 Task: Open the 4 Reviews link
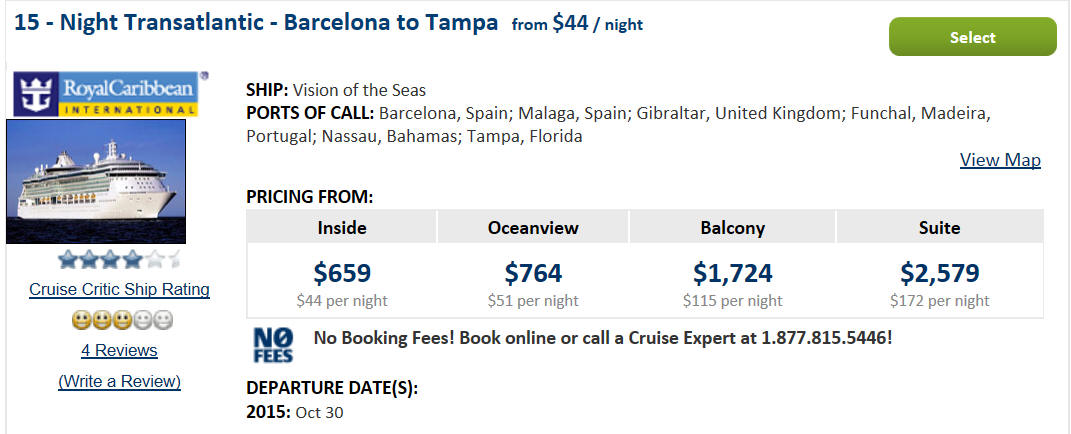coord(120,351)
